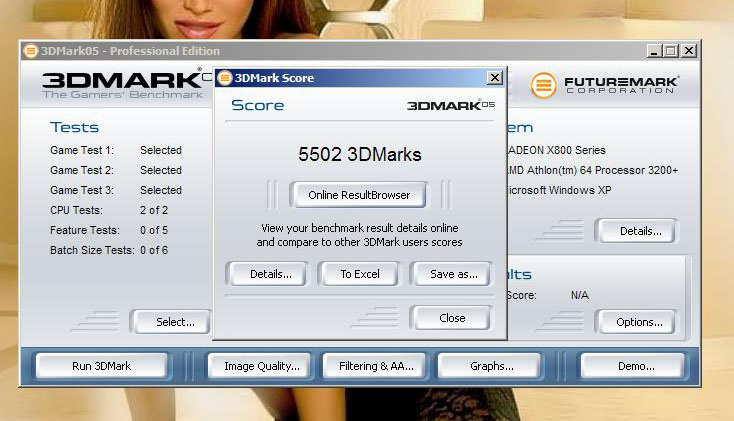
Task: Click the Run 3DMark button
Action: (x=102, y=366)
